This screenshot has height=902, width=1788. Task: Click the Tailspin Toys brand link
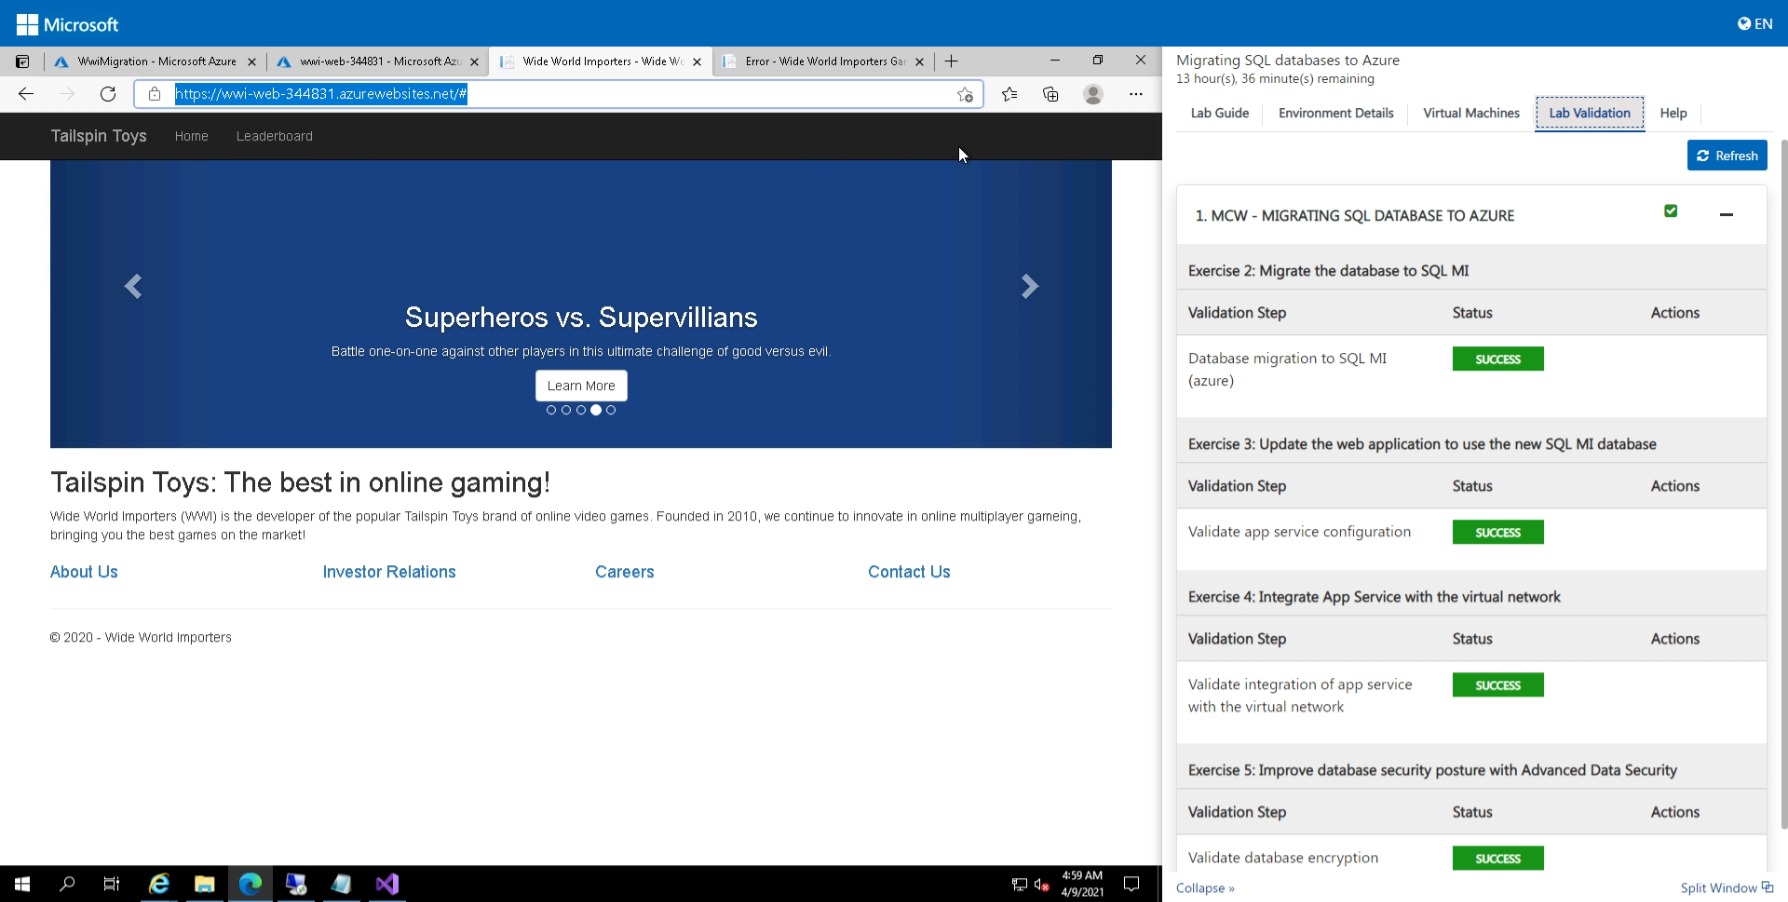point(99,136)
